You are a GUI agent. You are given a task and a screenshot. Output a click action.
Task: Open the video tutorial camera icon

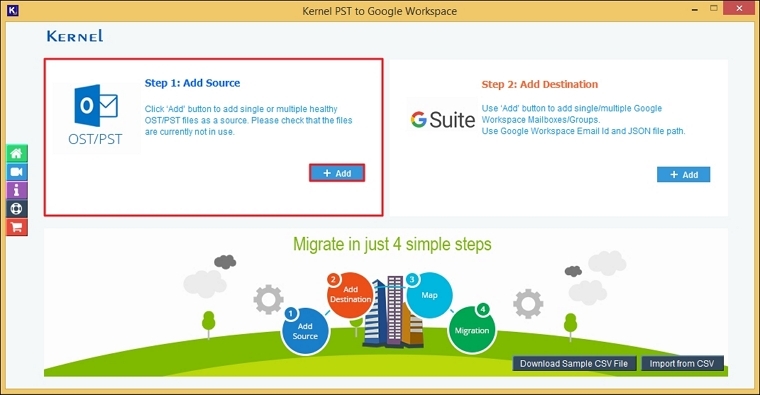click(x=16, y=172)
